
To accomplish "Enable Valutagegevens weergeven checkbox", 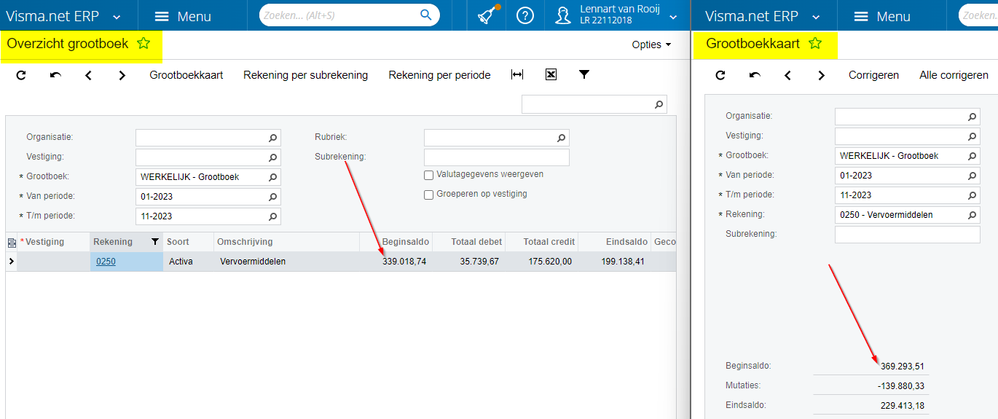I will 428,174.
